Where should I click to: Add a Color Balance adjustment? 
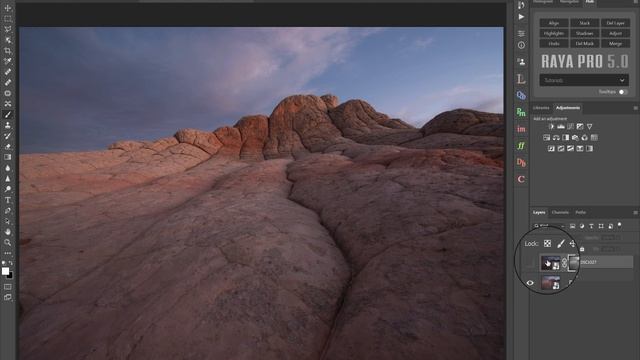tap(556, 138)
